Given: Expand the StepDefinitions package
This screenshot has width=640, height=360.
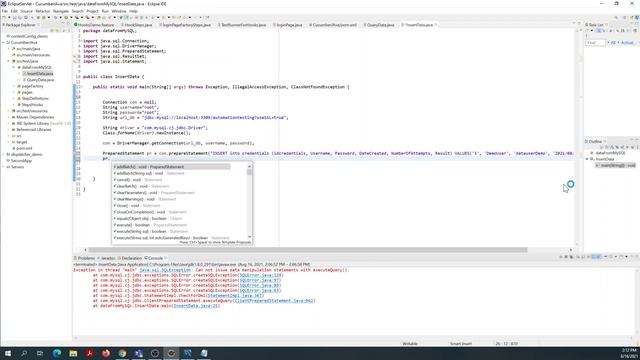Looking at the screenshot, I should tap(14, 98).
